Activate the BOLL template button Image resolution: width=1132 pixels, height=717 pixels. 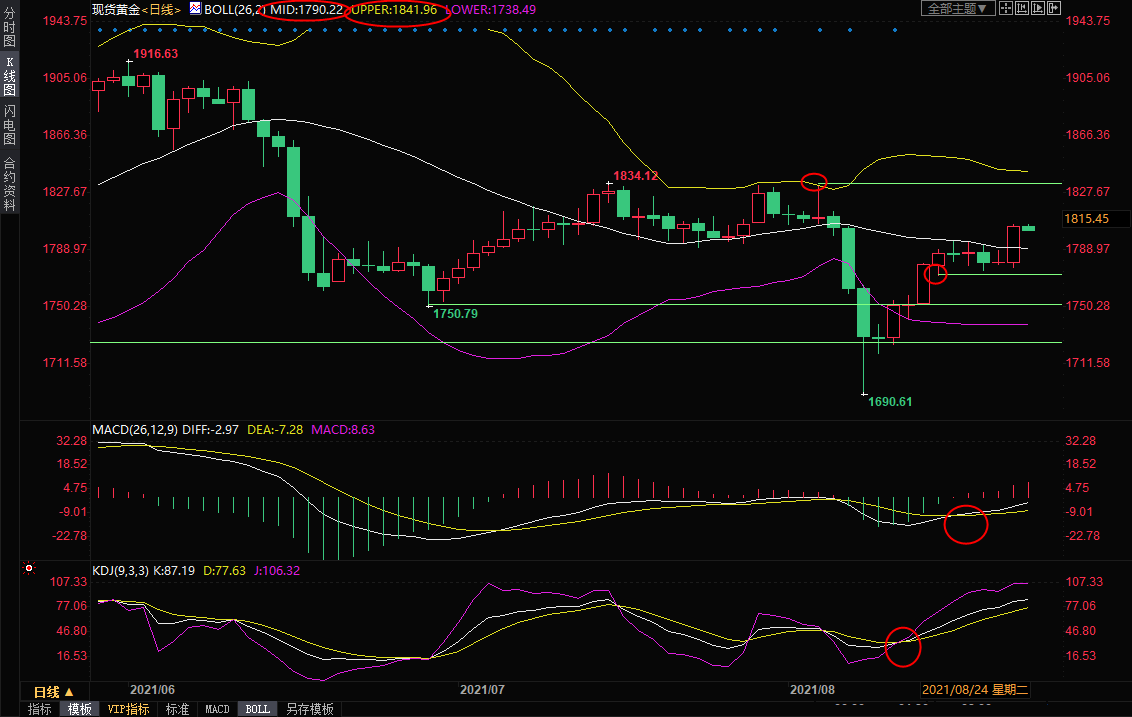pyautogui.click(x=257, y=709)
